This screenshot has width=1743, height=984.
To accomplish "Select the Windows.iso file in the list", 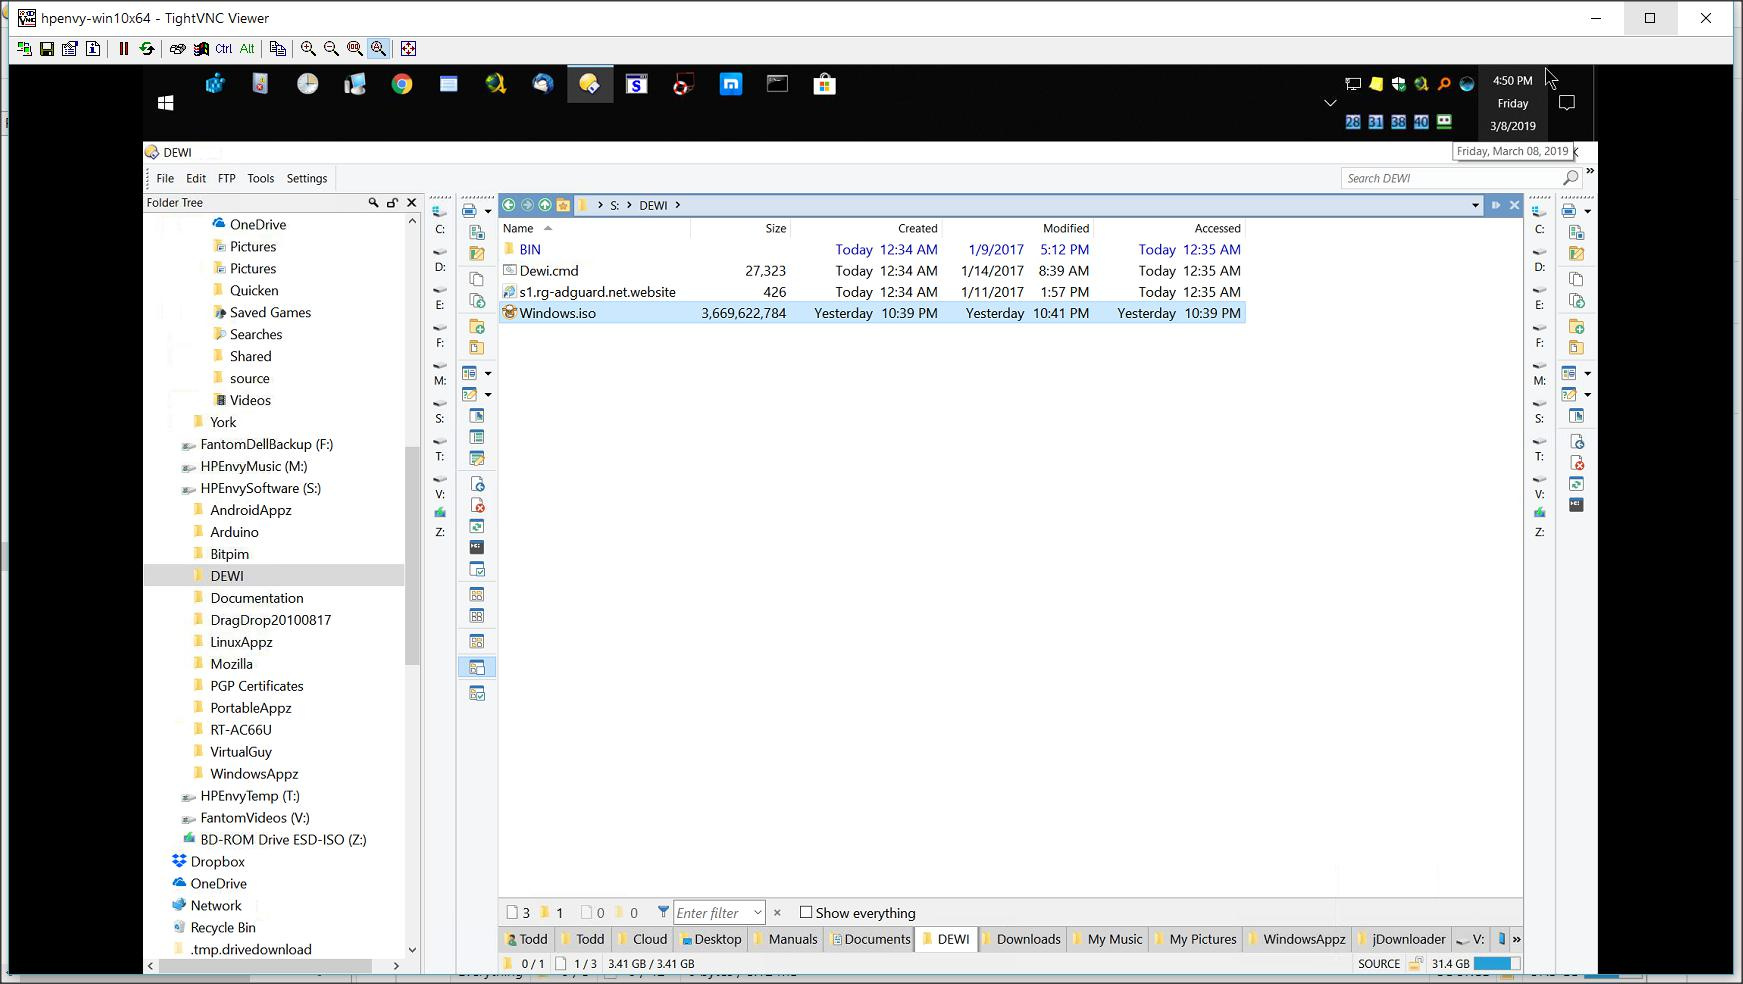I will 560,312.
